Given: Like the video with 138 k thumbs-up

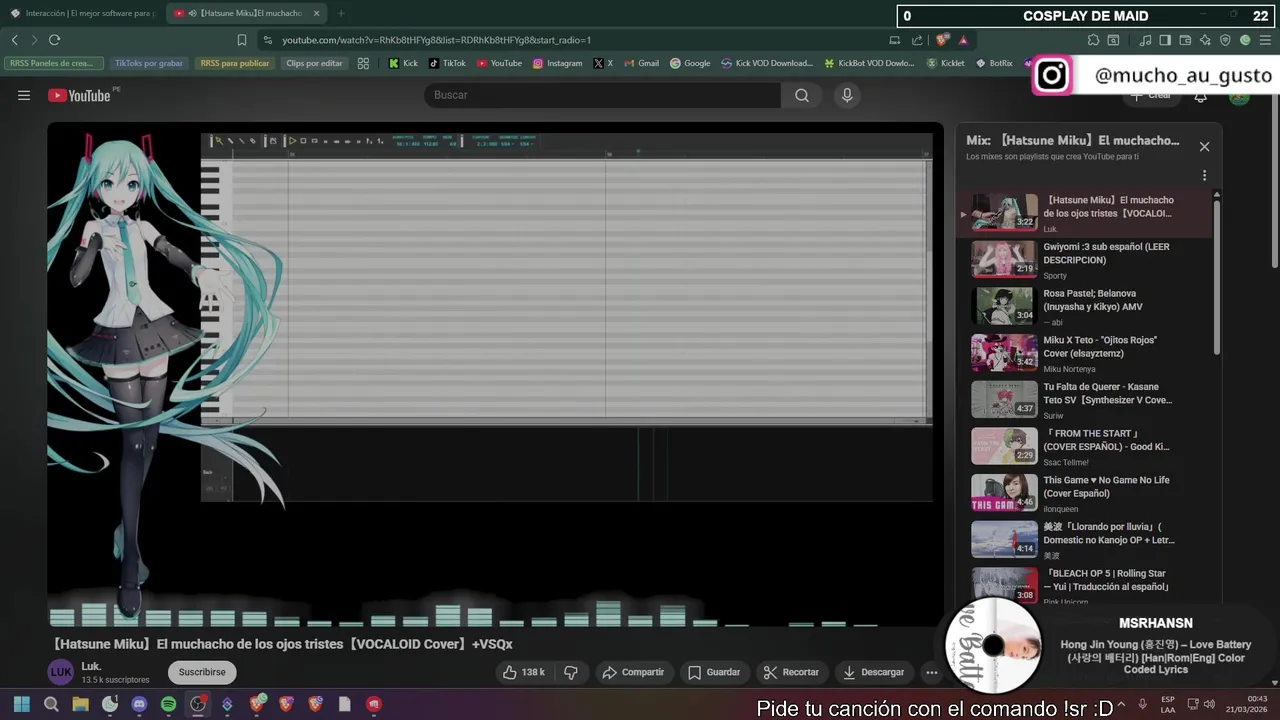Looking at the screenshot, I should point(525,672).
